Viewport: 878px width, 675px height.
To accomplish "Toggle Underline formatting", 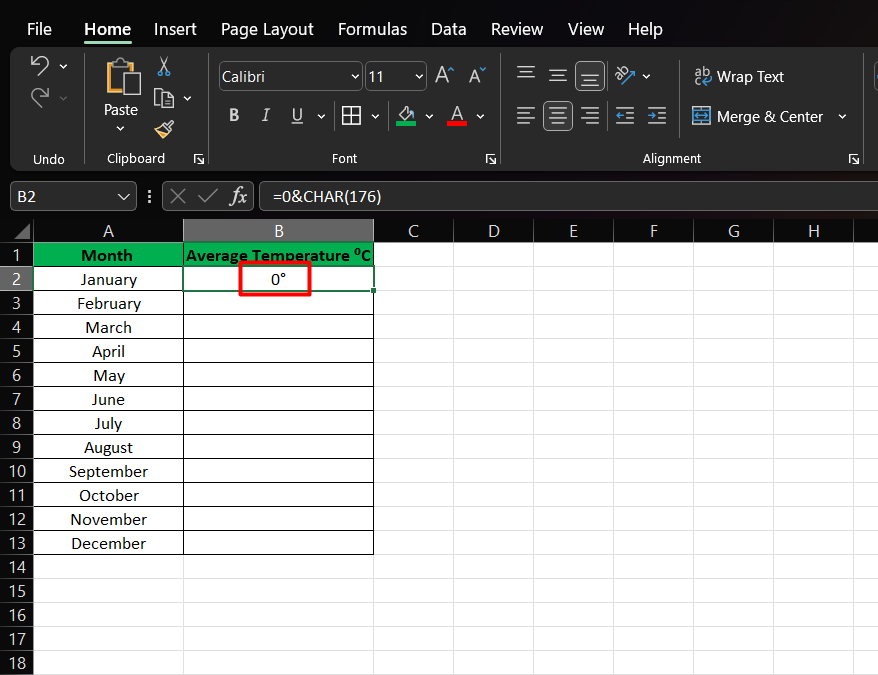I will click(x=297, y=116).
